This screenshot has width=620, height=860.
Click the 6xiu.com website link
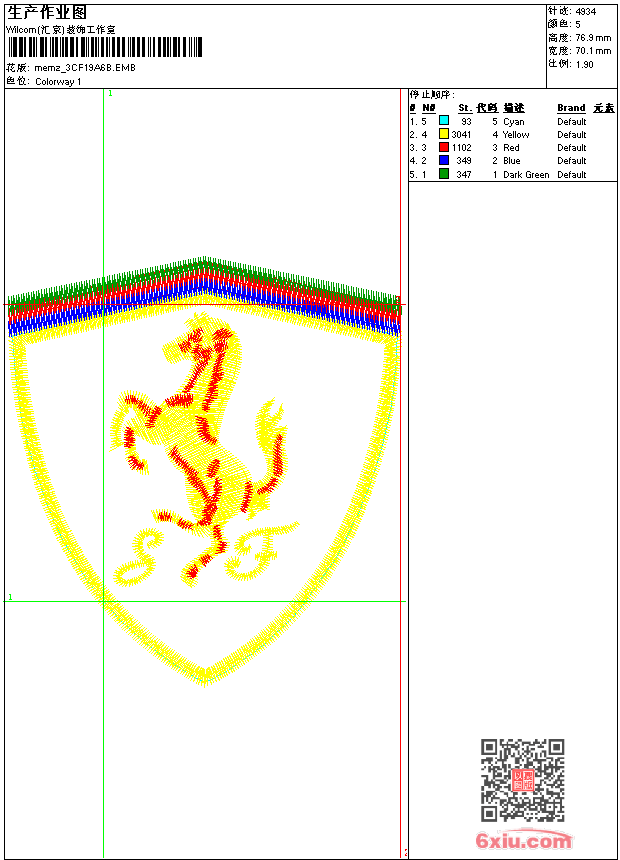[x=524, y=840]
